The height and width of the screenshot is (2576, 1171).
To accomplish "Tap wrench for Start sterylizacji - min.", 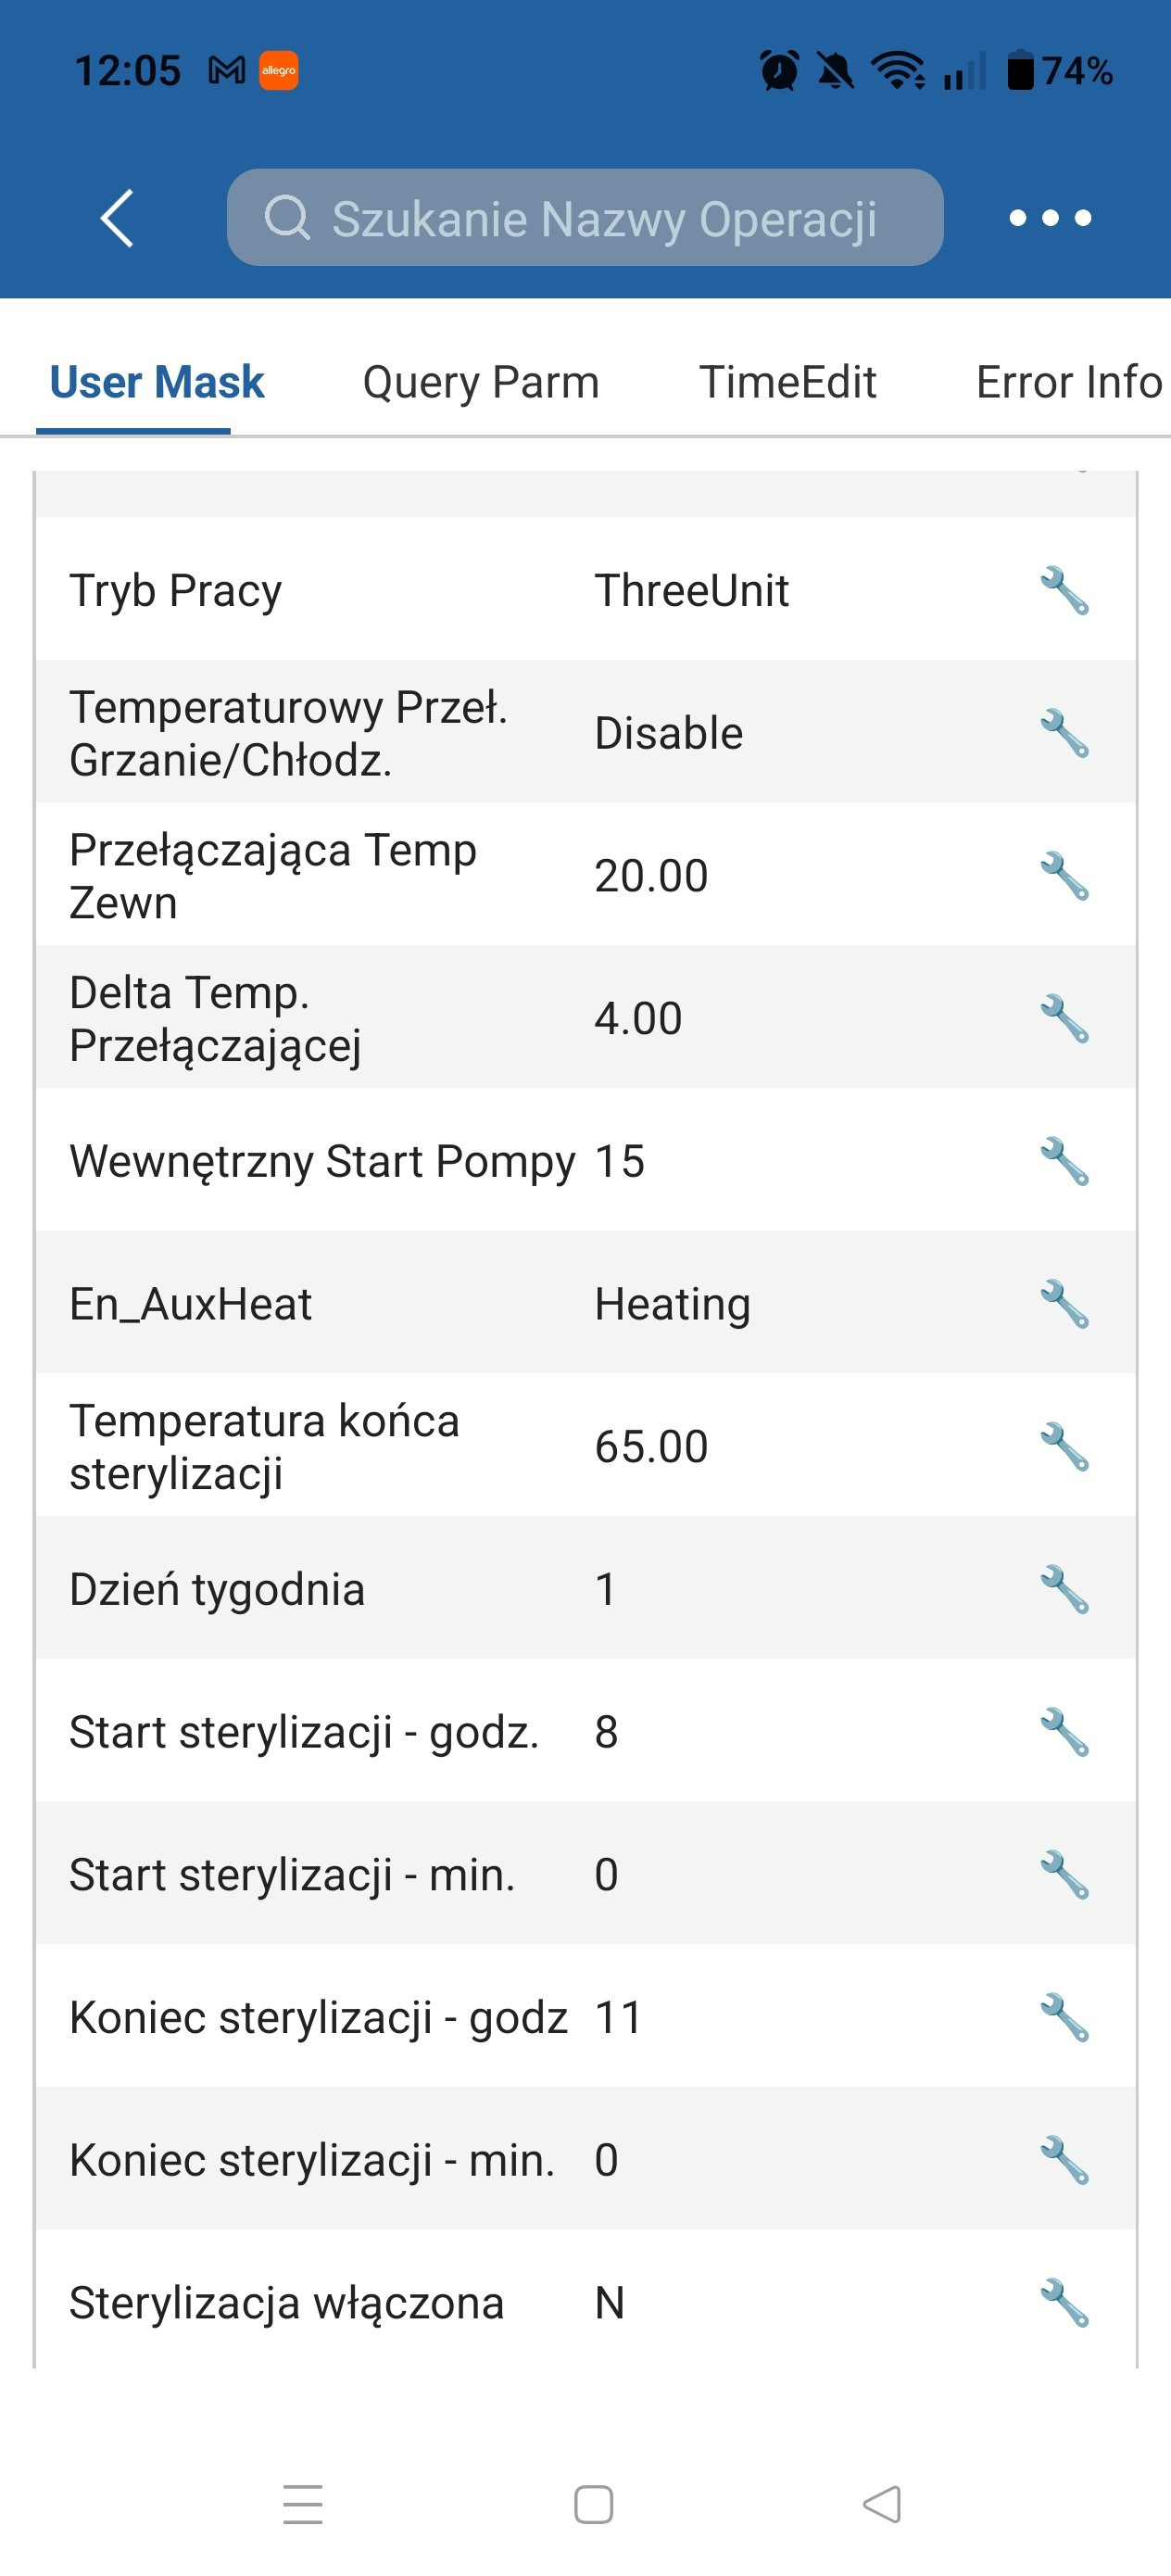I will [1064, 1874].
